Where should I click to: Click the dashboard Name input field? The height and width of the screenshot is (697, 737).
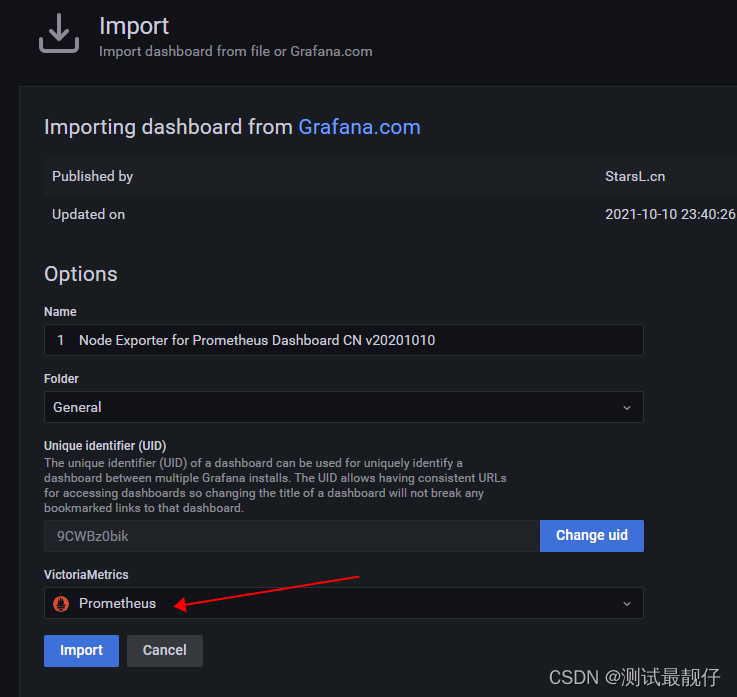344,340
